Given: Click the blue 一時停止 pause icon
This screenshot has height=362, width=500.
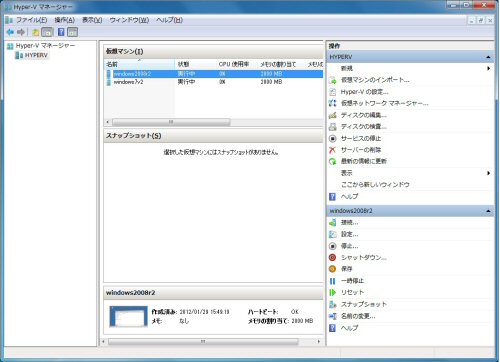Looking at the screenshot, I should tap(332, 281).
